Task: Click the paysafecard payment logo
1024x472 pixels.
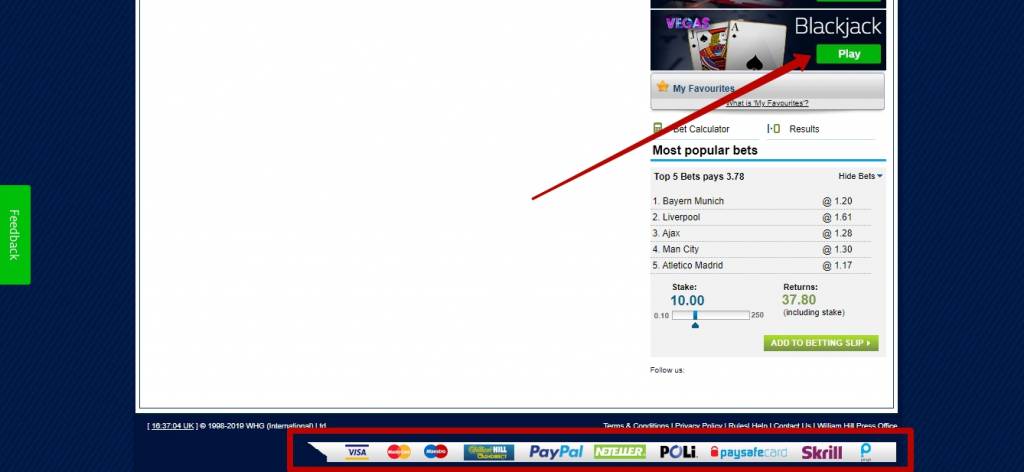Action: click(748, 452)
